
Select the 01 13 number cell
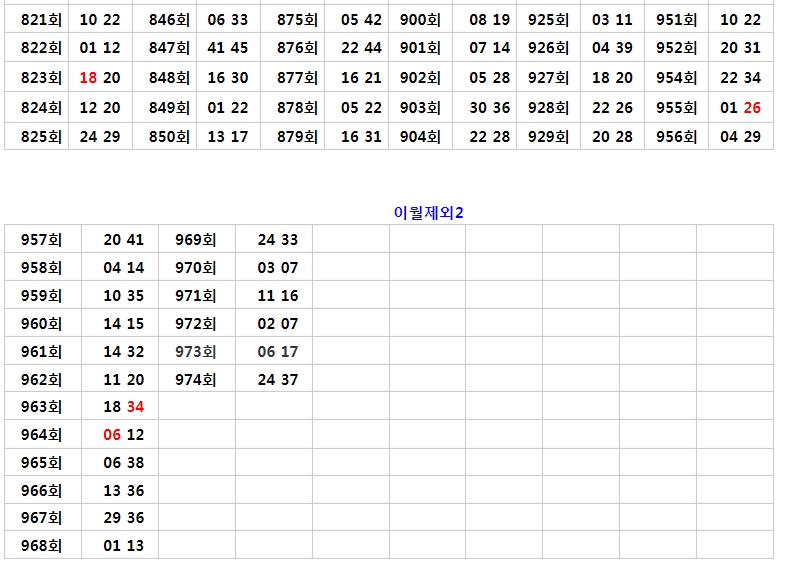(x=124, y=546)
